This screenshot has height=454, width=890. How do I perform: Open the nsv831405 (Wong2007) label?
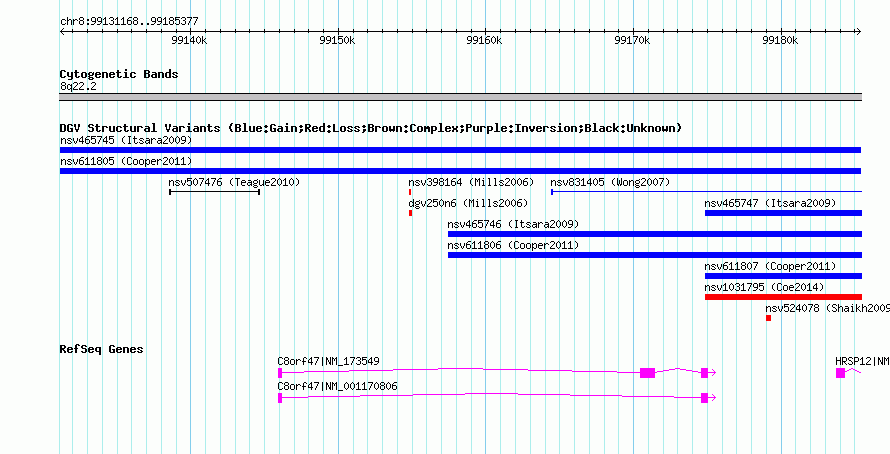tap(610, 182)
